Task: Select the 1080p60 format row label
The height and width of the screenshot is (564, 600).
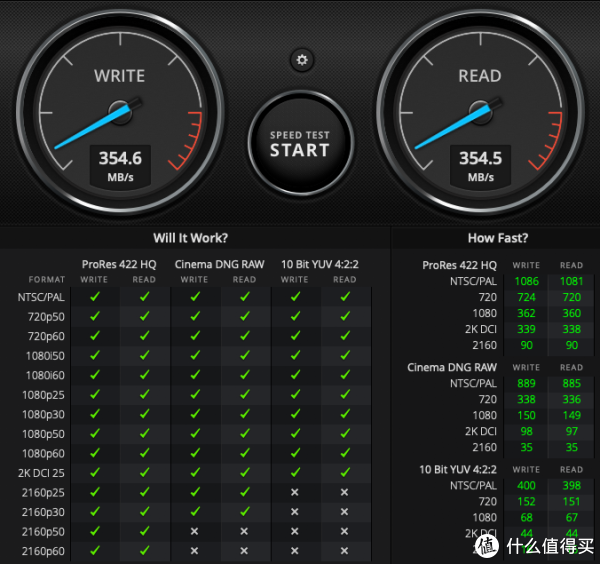Action: (x=43, y=453)
